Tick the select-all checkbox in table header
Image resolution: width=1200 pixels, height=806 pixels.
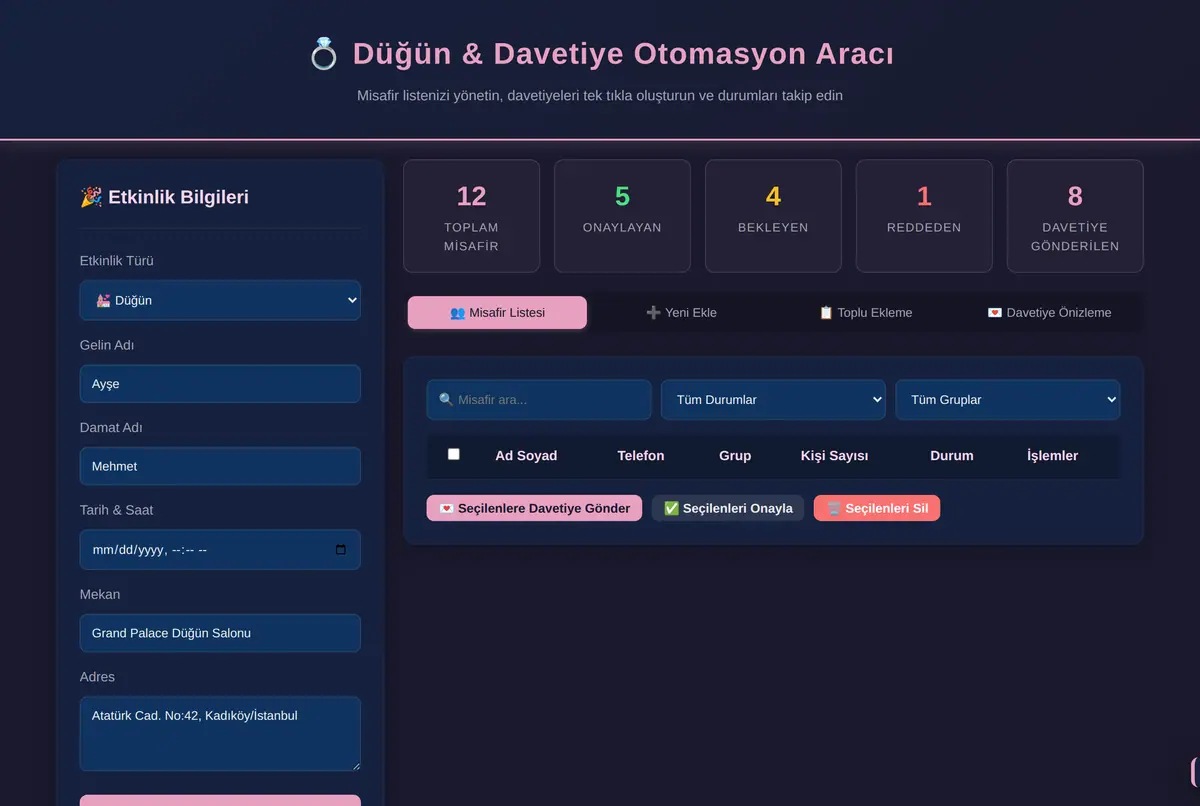click(x=454, y=454)
